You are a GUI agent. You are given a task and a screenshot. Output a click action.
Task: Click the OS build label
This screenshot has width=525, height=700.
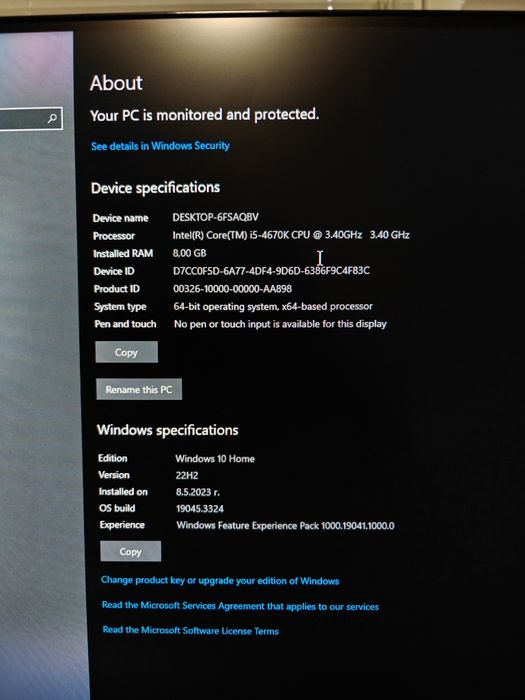point(117,508)
